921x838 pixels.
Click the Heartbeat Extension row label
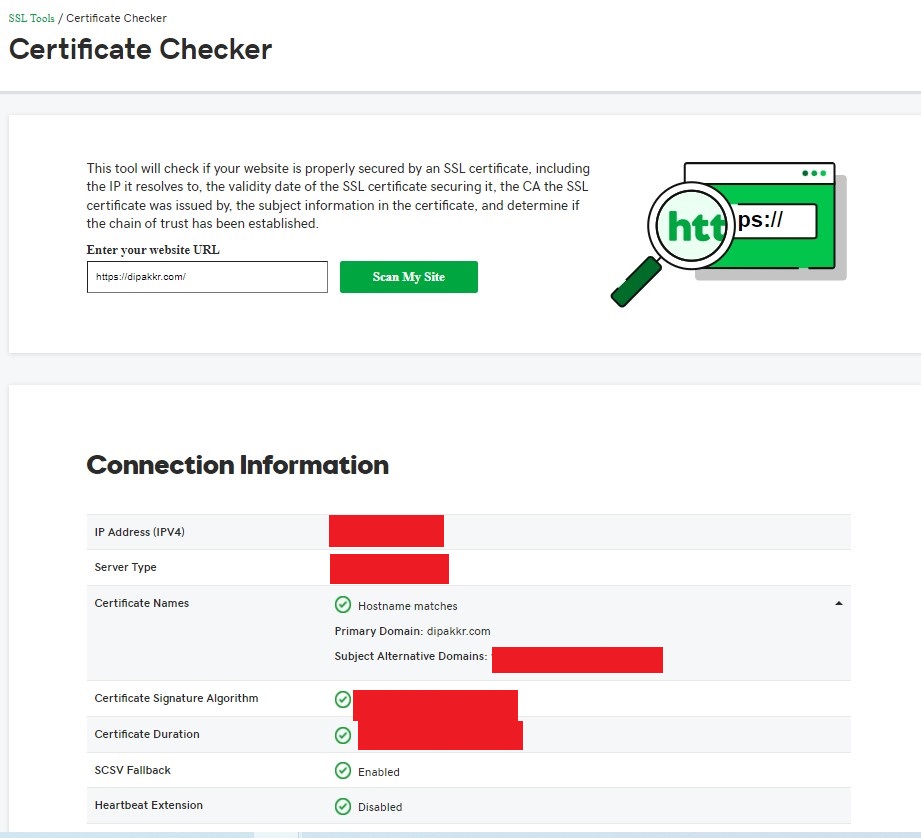(149, 805)
